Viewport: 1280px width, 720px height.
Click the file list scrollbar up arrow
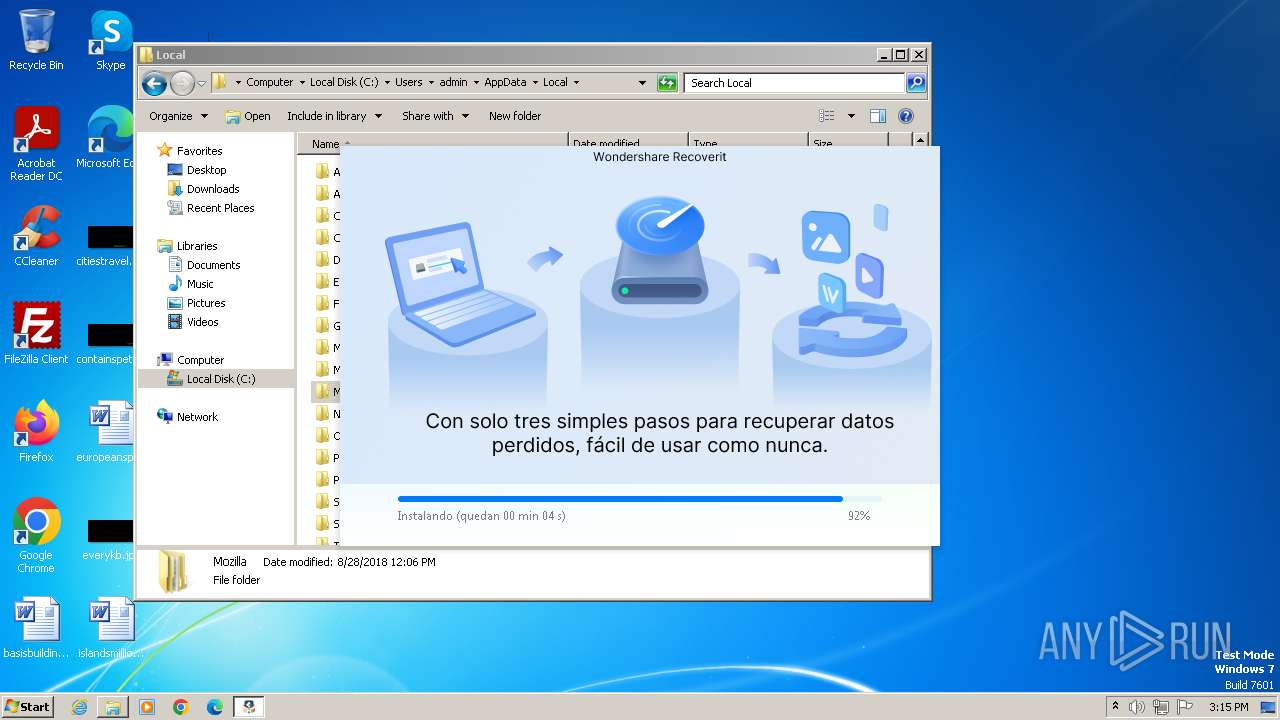pos(921,141)
